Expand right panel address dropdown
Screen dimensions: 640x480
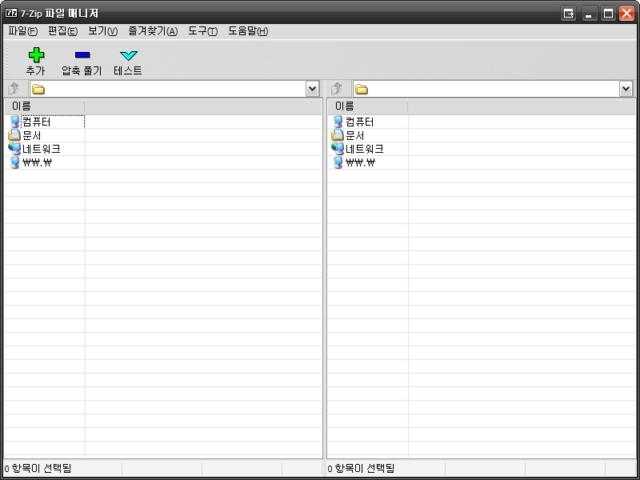pos(626,89)
